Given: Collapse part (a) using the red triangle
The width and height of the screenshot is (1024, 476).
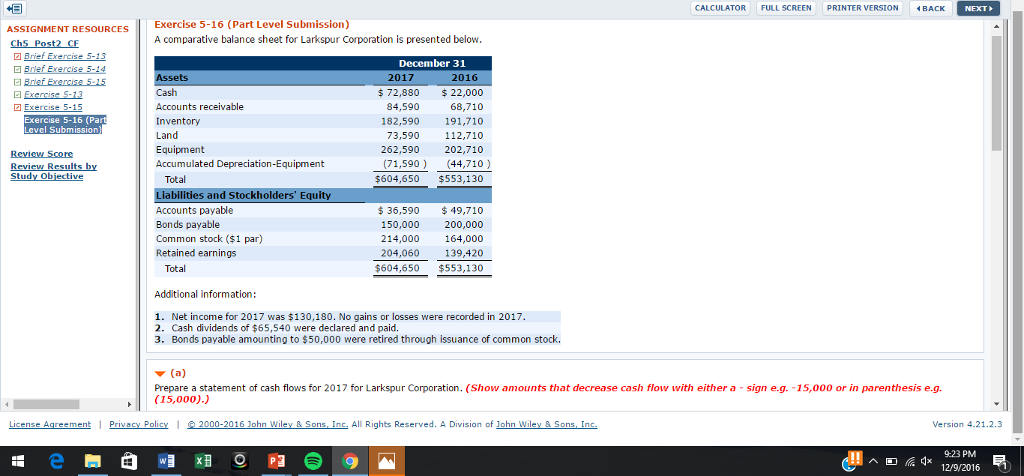Looking at the screenshot, I should point(160,368).
